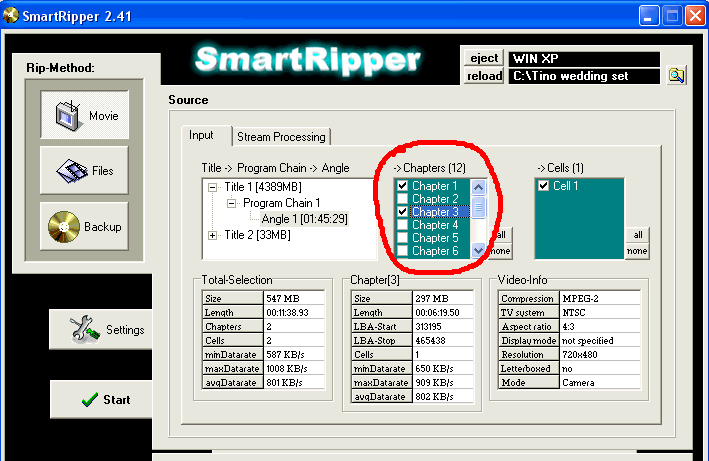This screenshot has height=461, width=709.
Task: Deselect cells with none button
Action: 638,251
